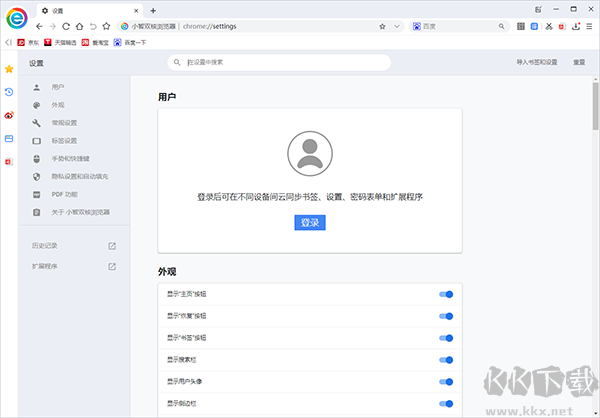Toggle 显示"主页"按钮 switch

(446, 294)
